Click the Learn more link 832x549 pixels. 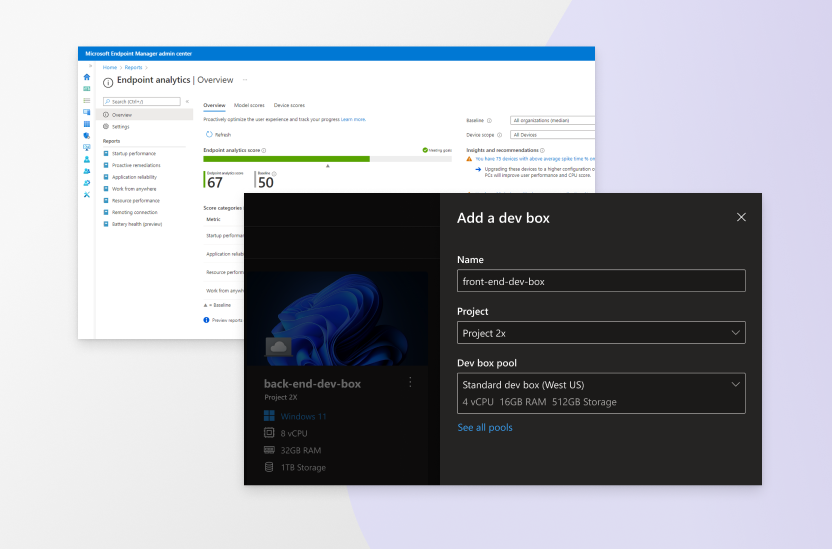point(353,119)
